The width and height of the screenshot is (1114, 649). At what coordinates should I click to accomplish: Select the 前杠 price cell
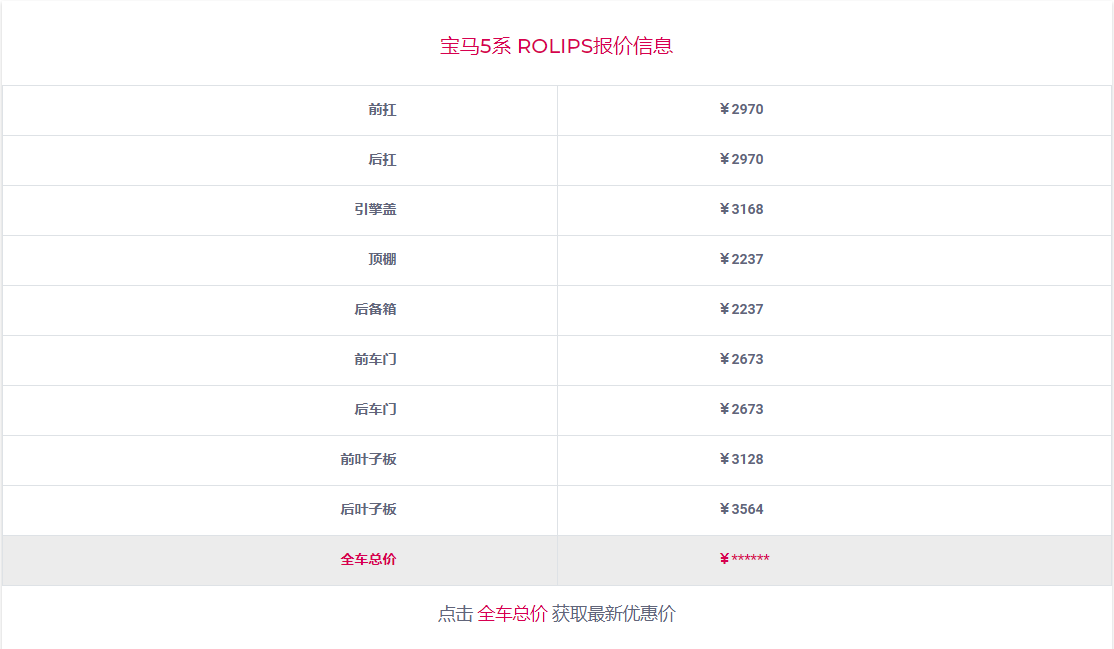pos(741,110)
